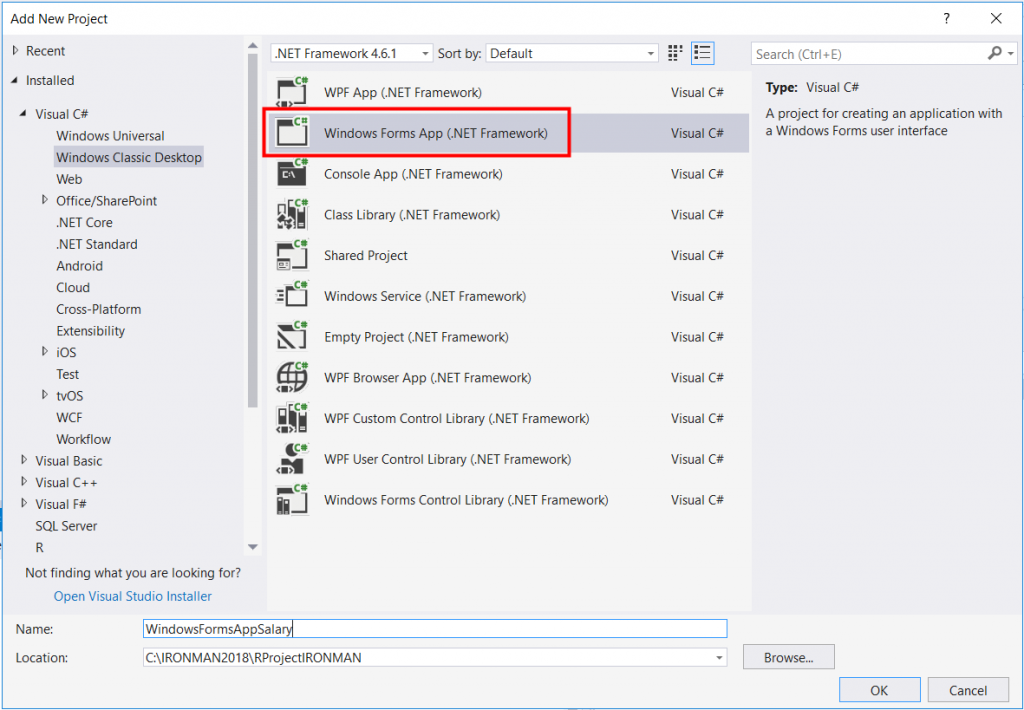Click the Windows Service template icon
The width and height of the screenshot is (1024, 710).
coord(292,296)
